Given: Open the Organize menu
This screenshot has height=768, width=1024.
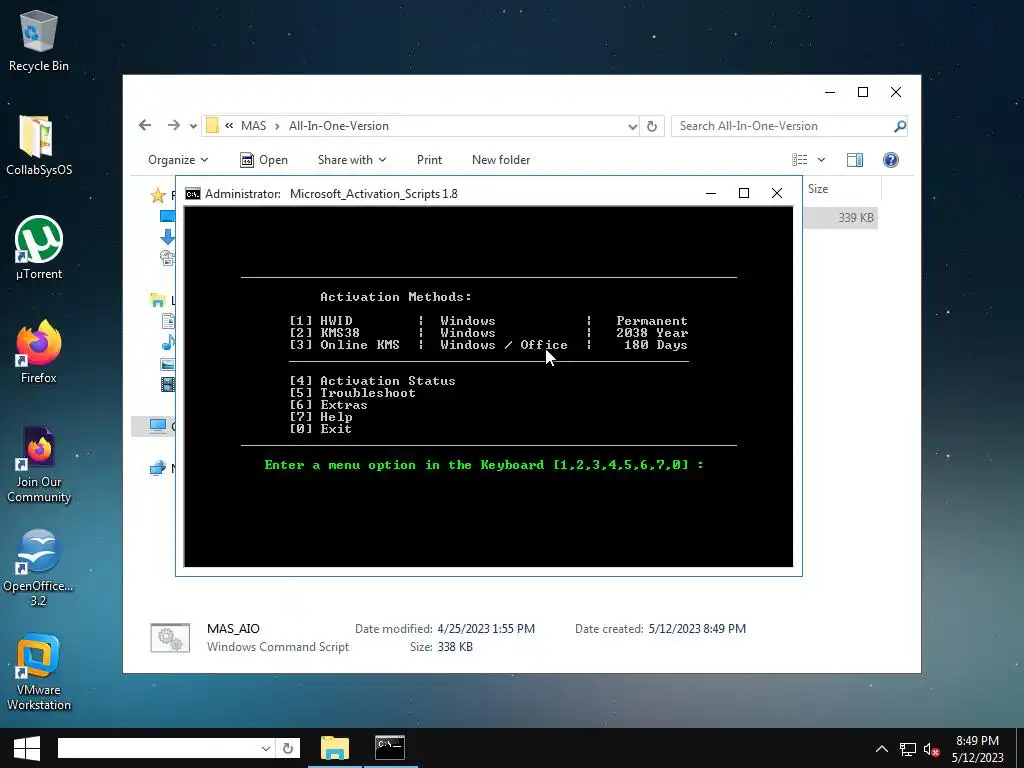Looking at the screenshot, I should (178, 160).
